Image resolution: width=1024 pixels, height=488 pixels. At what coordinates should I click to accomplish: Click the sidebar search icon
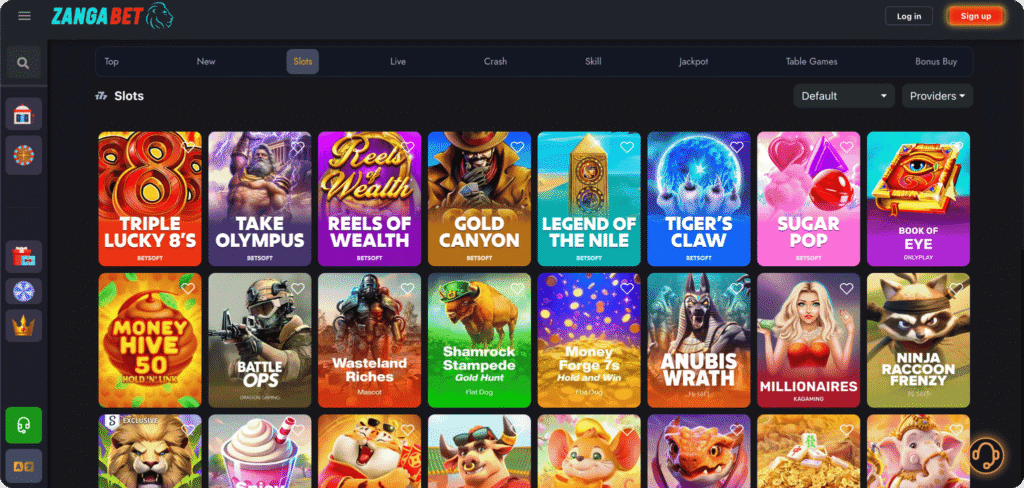pyautogui.click(x=24, y=63)
